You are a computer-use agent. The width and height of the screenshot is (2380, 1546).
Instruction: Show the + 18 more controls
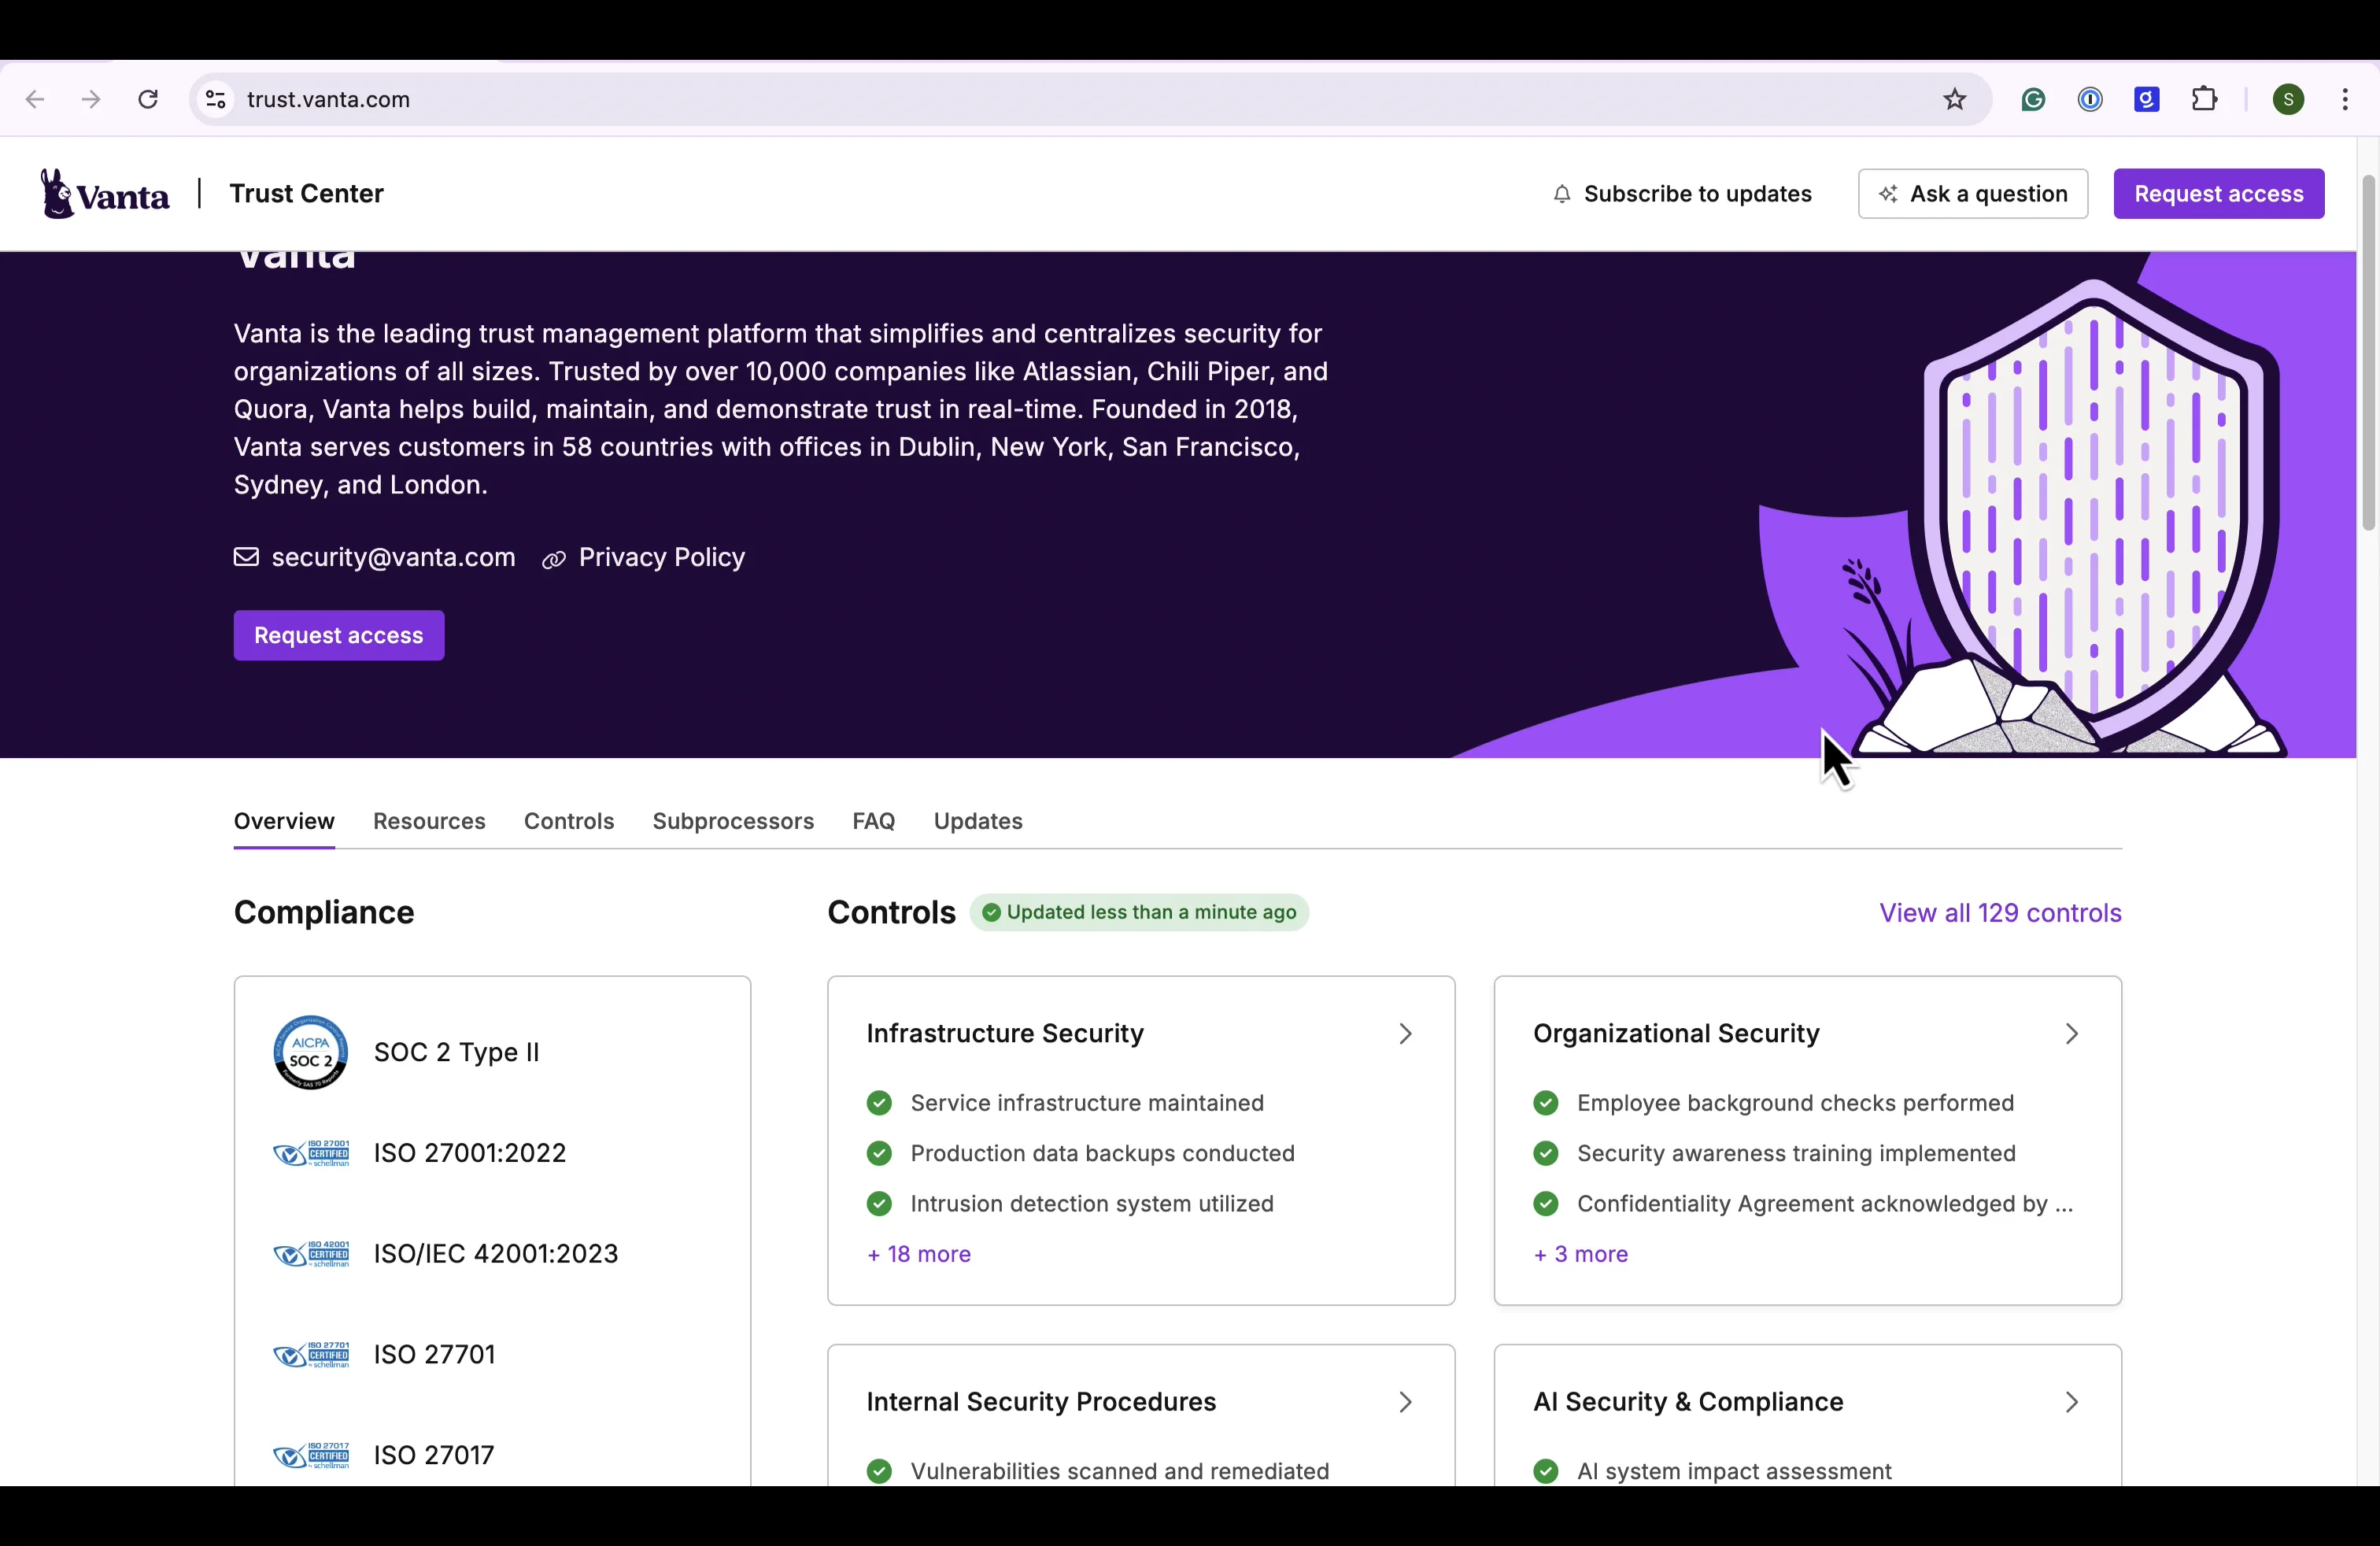coord(918,1254)
